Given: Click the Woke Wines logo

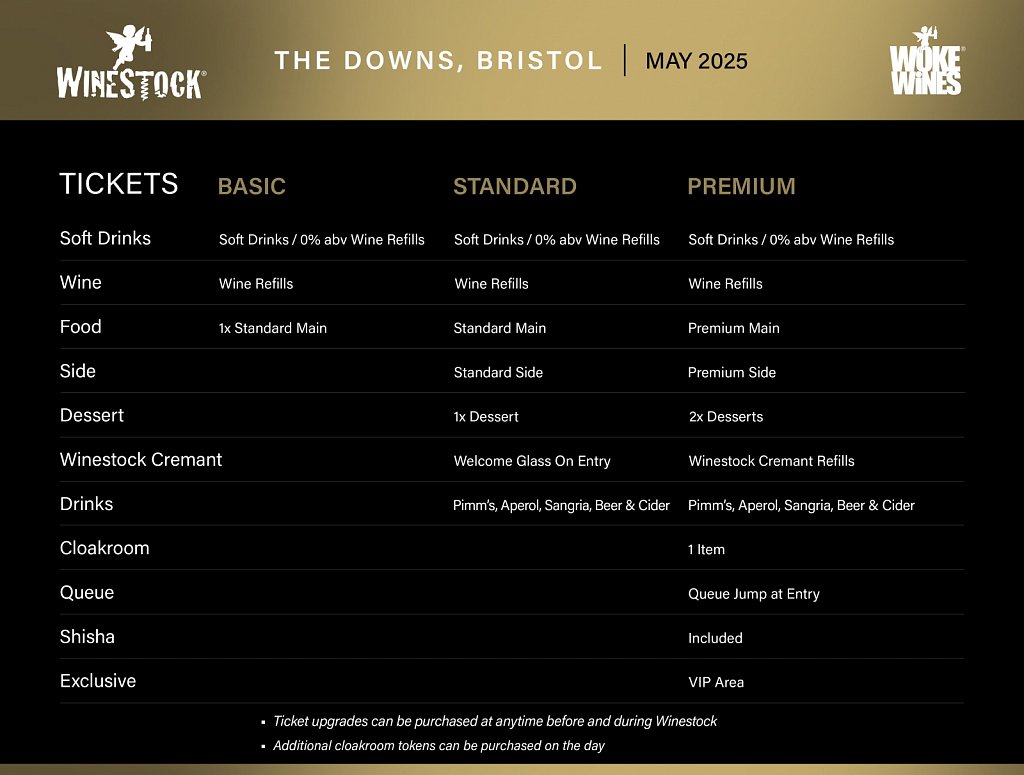Looking at the screenshot, I should point(926,61).
